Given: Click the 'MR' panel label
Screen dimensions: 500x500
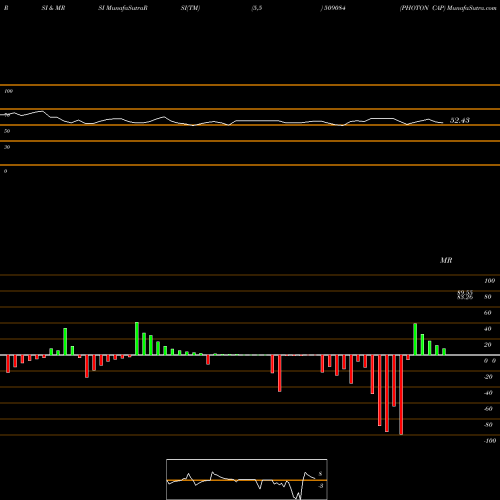Looking at the screenshot, I should click(x=446, y=260).
